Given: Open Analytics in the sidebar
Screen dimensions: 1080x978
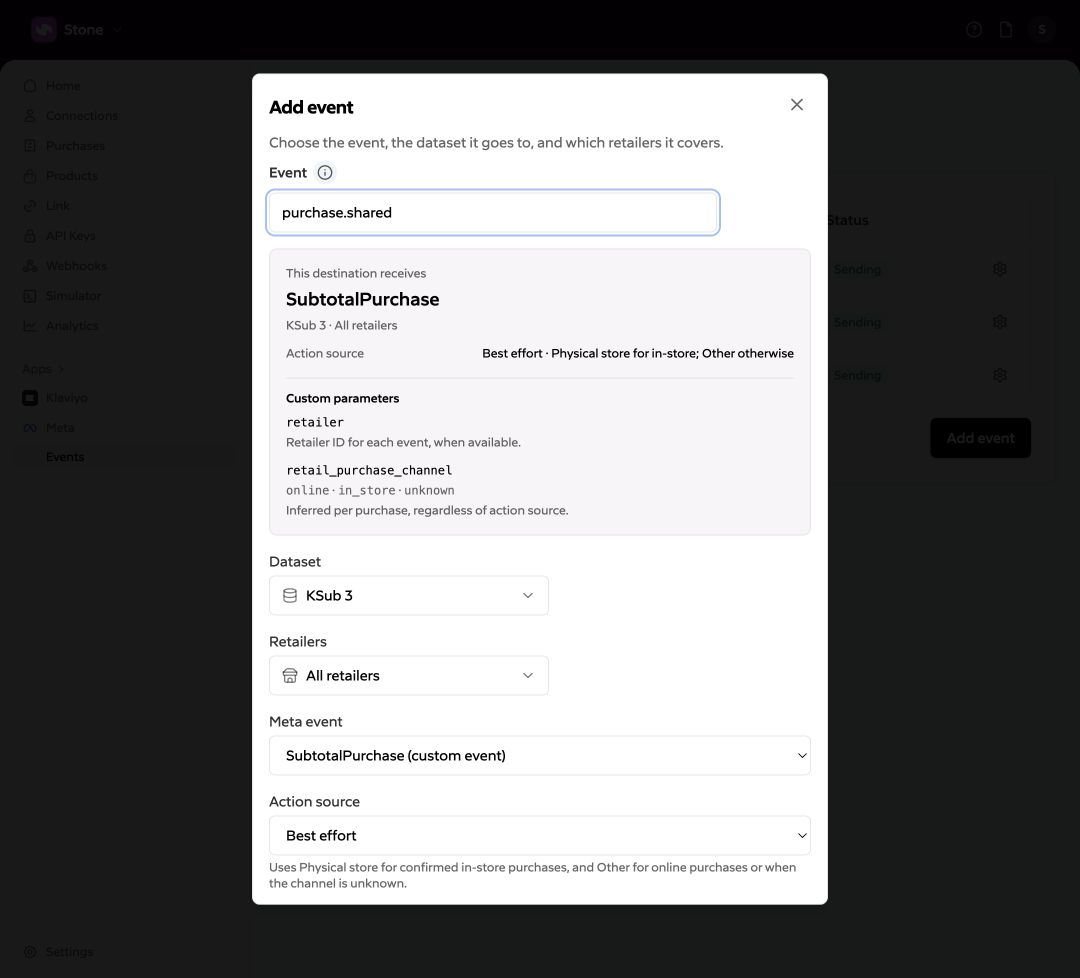Looking at the screenshot, I should 72,326.
